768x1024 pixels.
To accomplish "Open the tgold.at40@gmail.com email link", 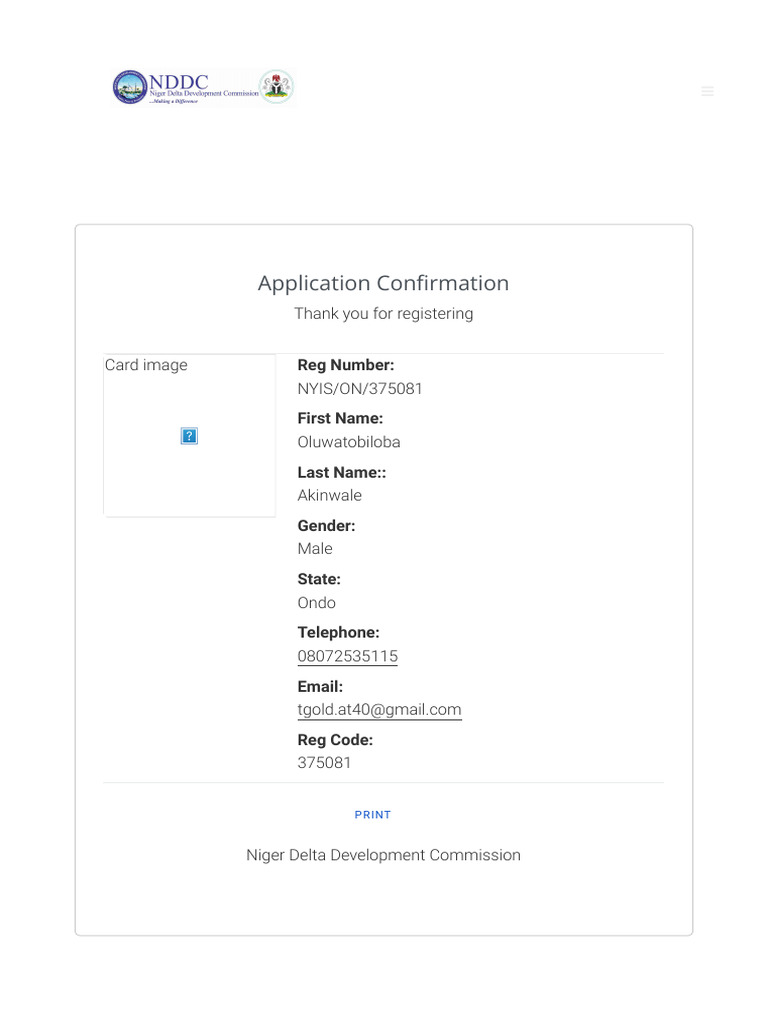I will [x=379, y=710].
